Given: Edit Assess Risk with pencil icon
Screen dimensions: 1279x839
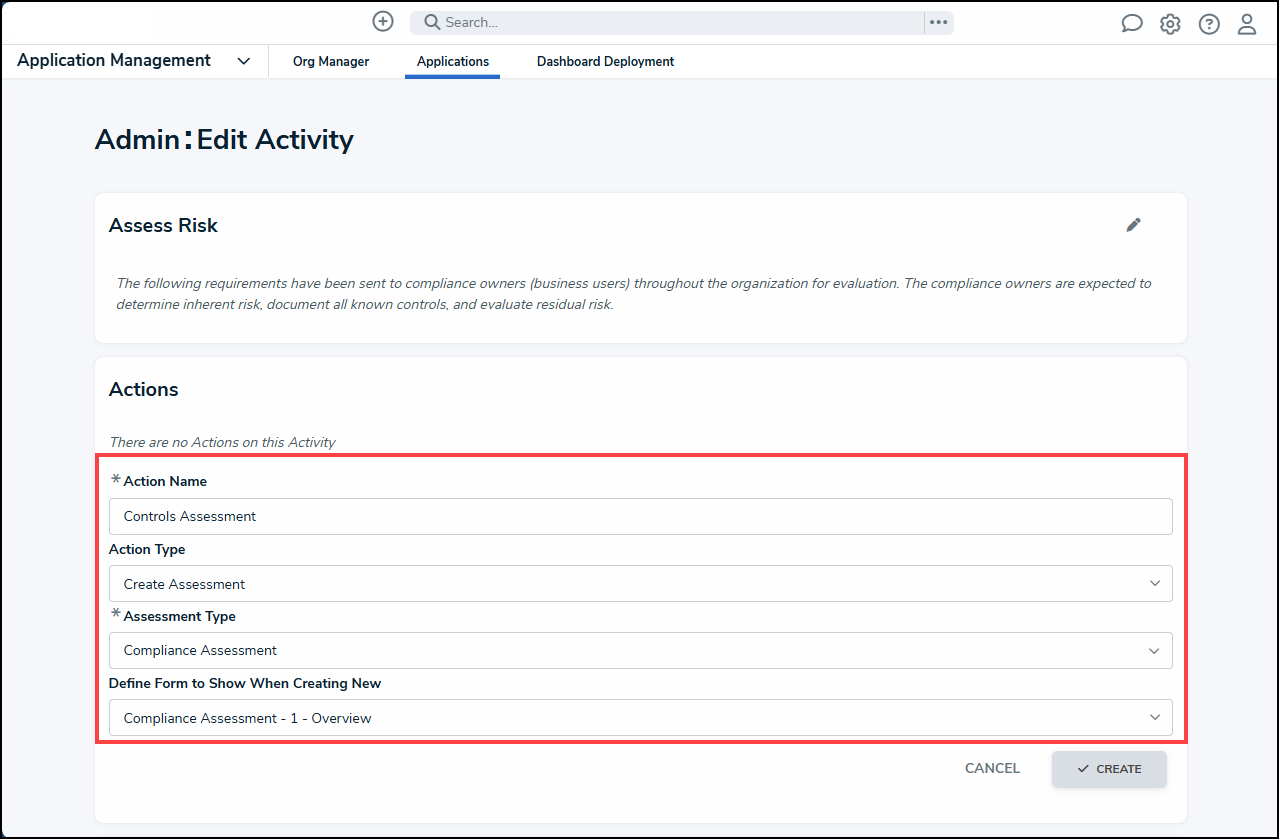Looking at the screenshot, I should point(1133,225).
